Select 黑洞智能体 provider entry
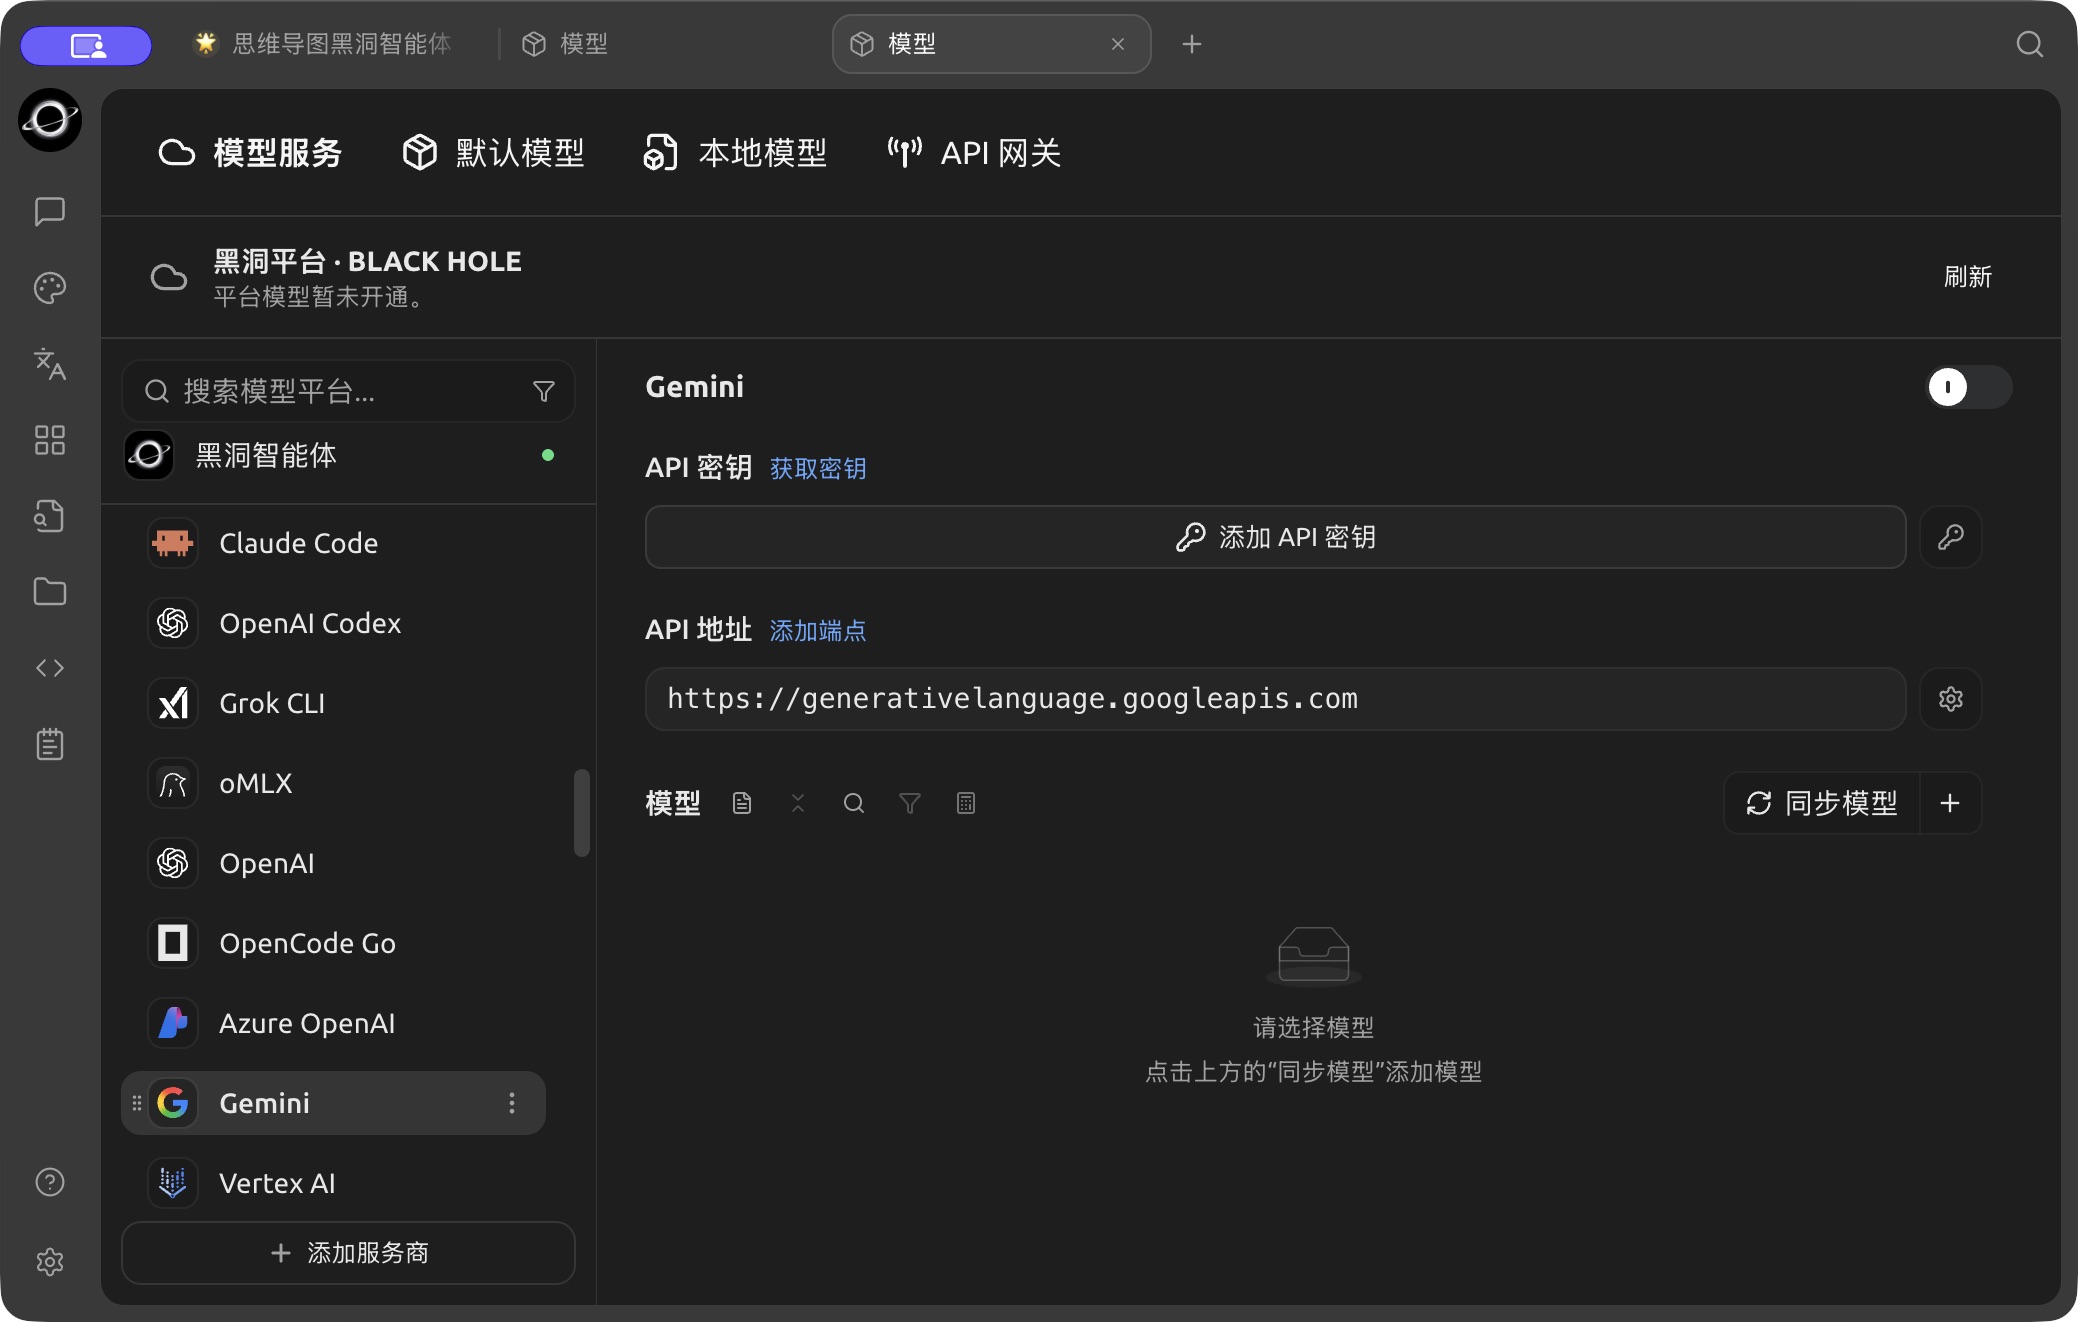 coord(348,455)
